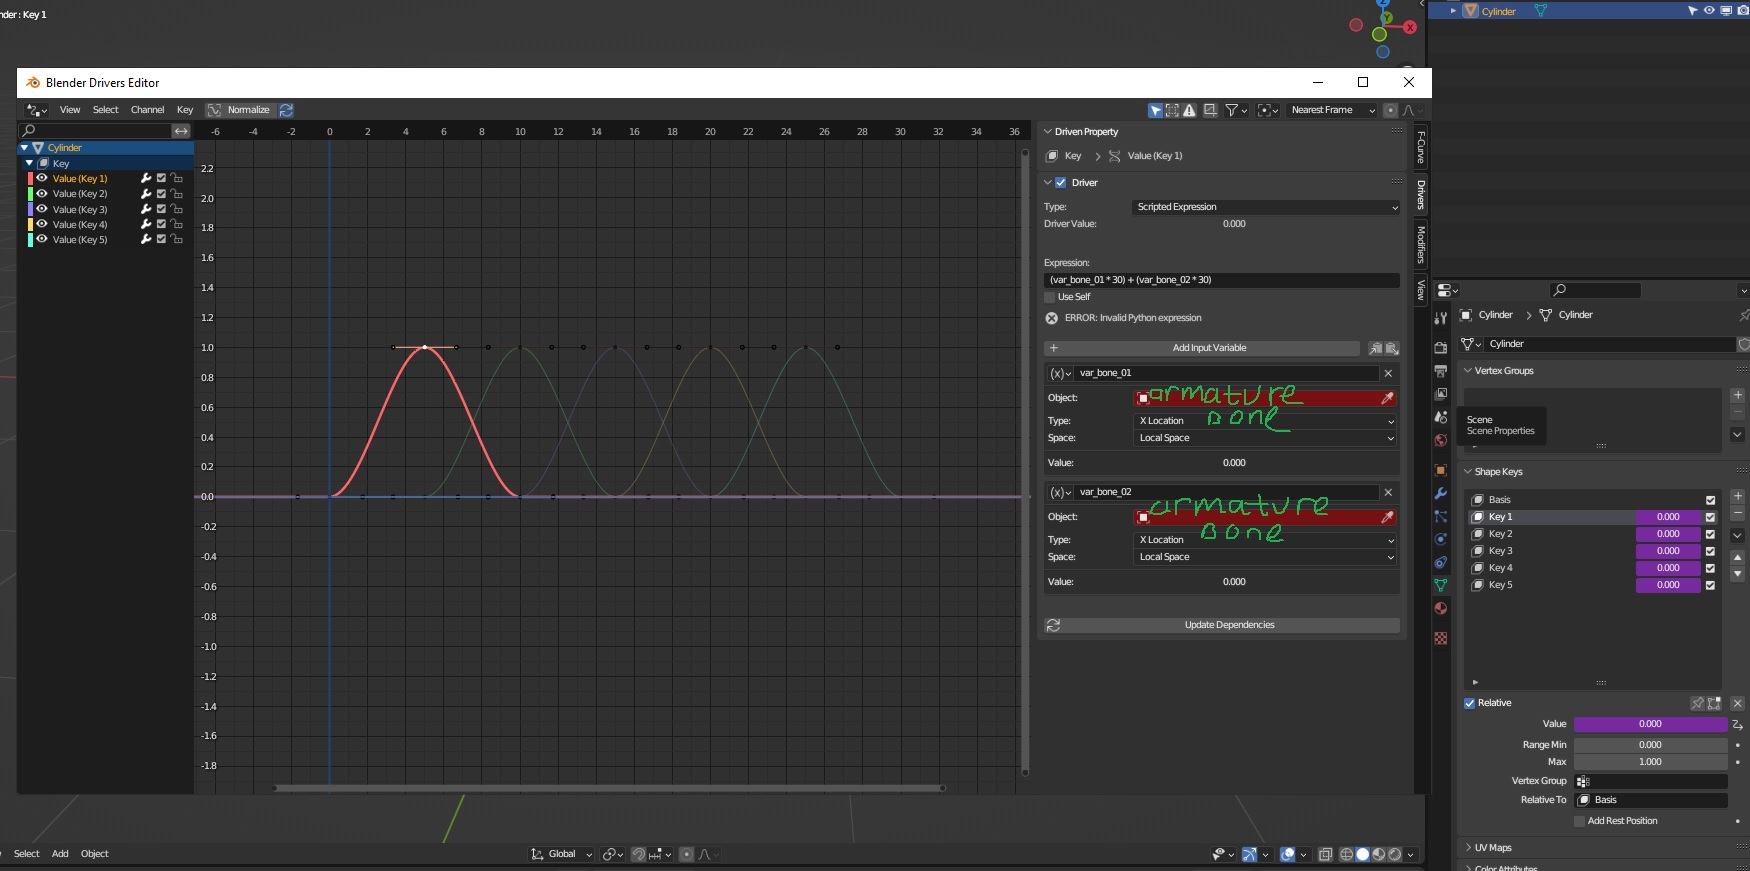The width and height of the screenshot is (1750, 871).
Task: Open the Render properties tab
Action: (x=1441, y=348)
